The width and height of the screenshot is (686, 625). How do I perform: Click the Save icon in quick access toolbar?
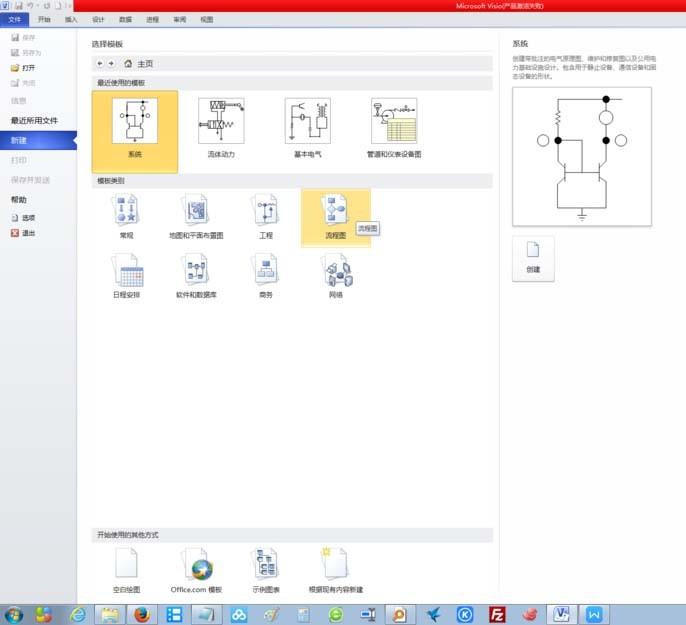(x=18, y=6)
